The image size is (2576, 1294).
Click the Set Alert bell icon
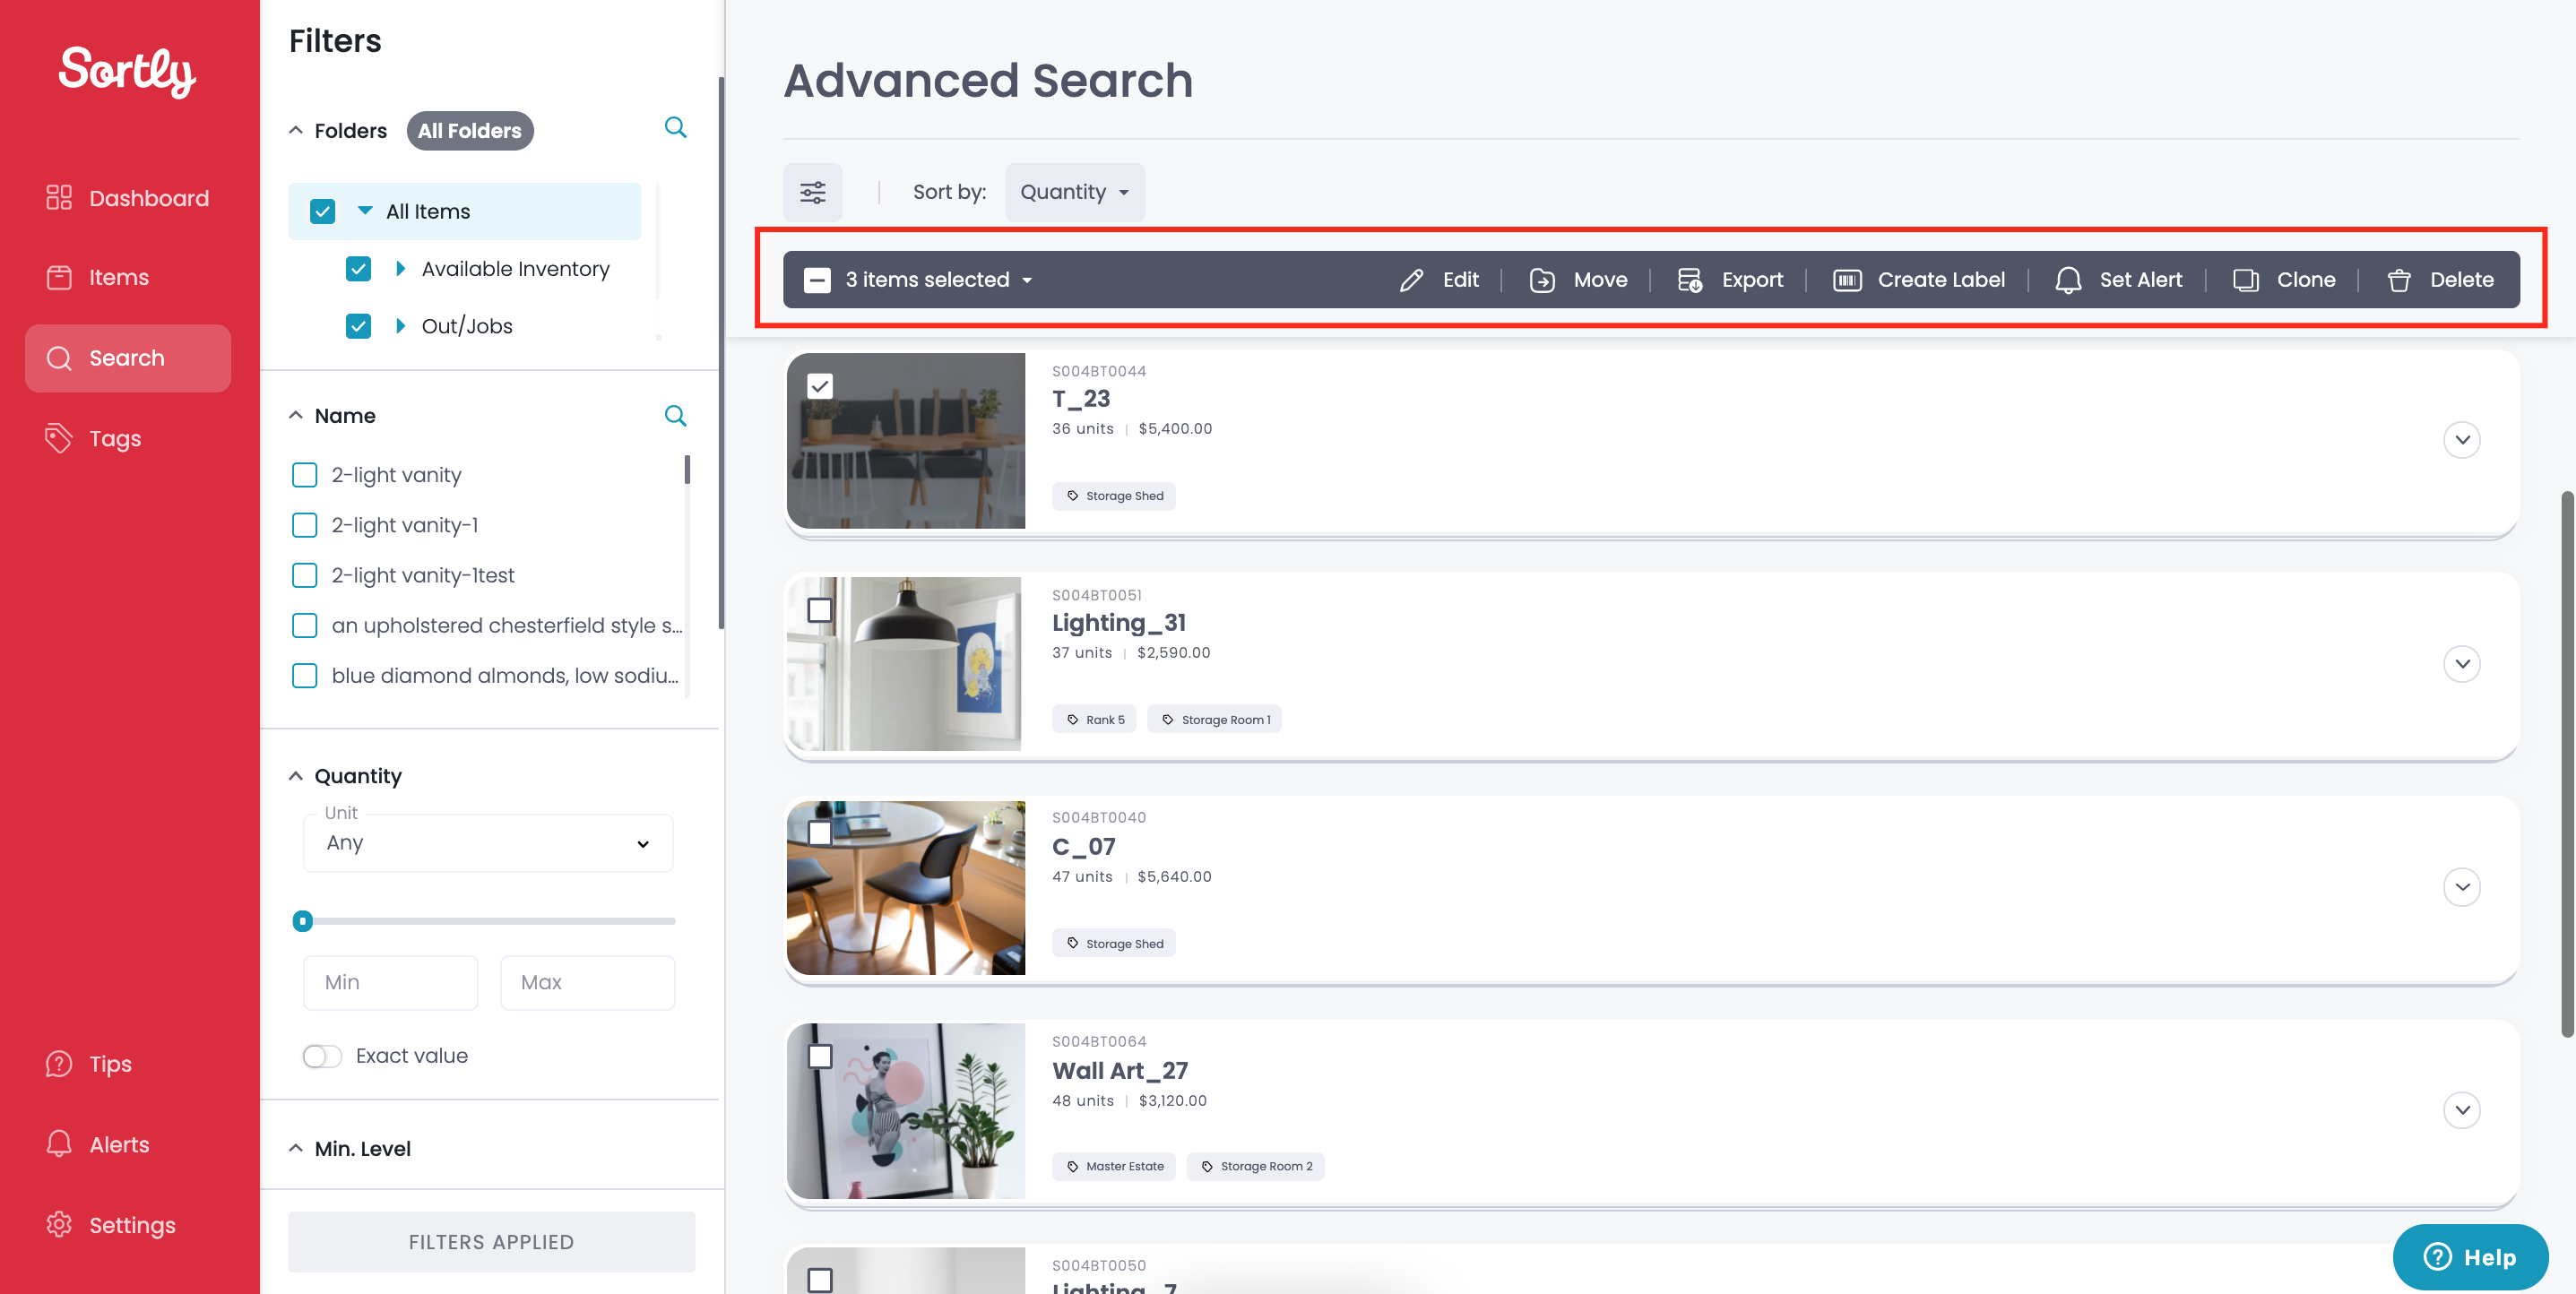coord(2068,280)
